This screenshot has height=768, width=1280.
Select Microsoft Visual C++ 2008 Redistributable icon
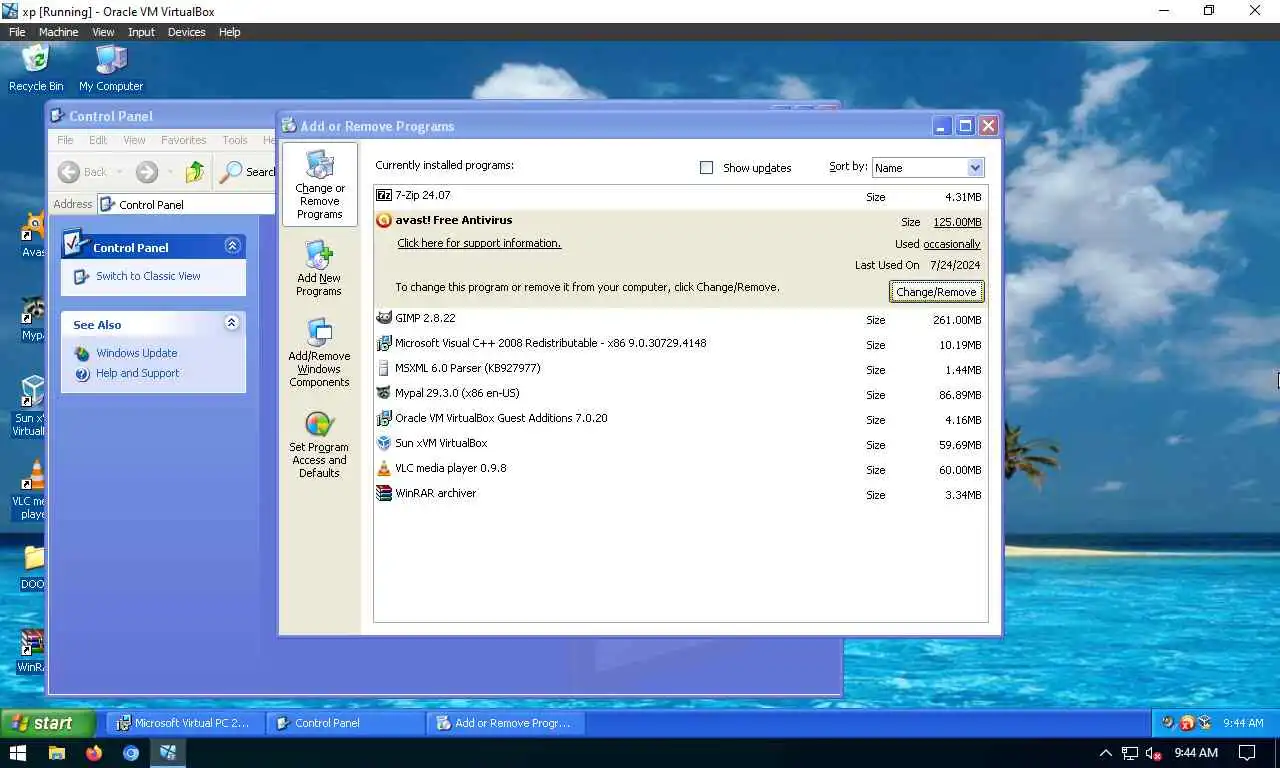coord(384,343)
